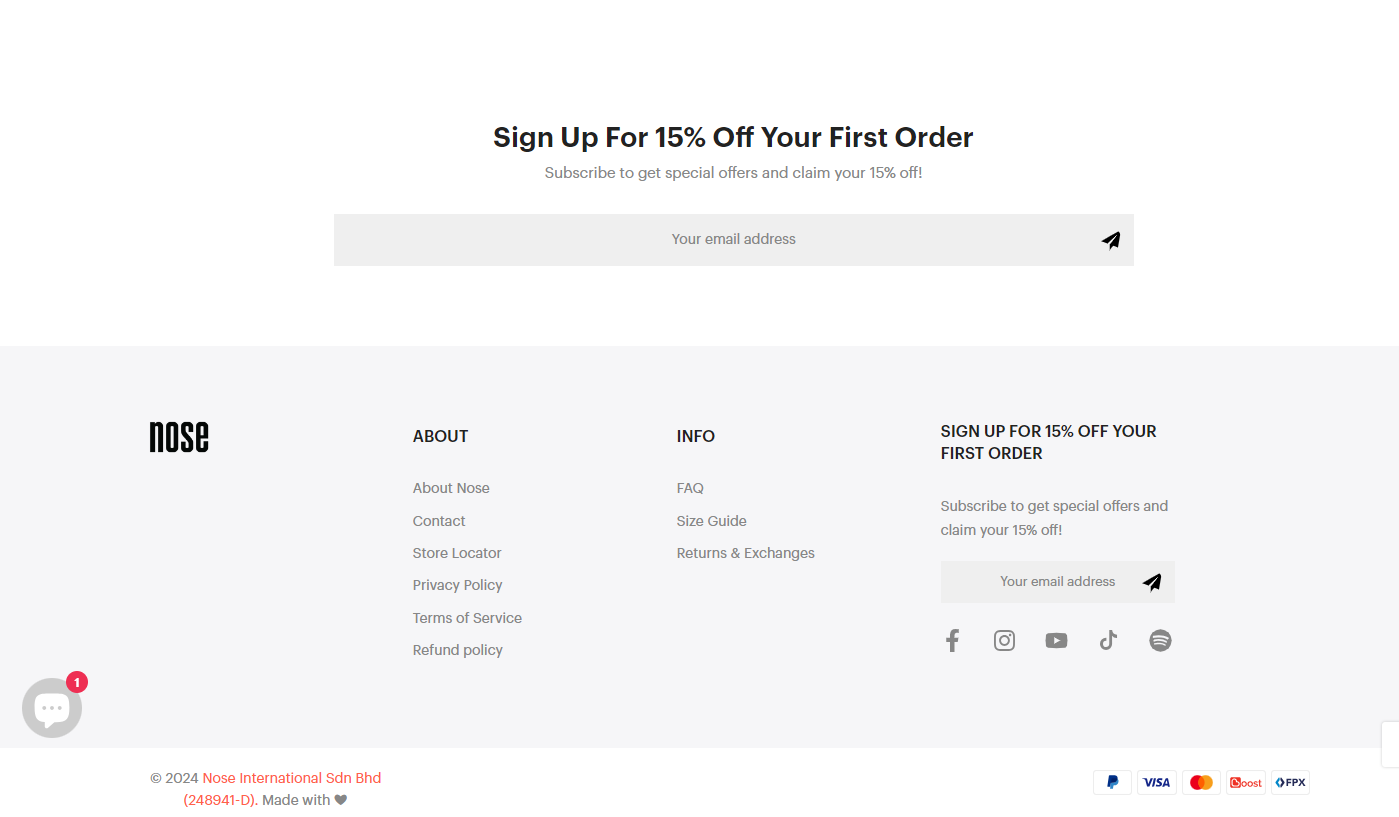Screen dimensions: 1399x817
Task: Open the YouTube social icon
Action: click(x=1056, y=641)
